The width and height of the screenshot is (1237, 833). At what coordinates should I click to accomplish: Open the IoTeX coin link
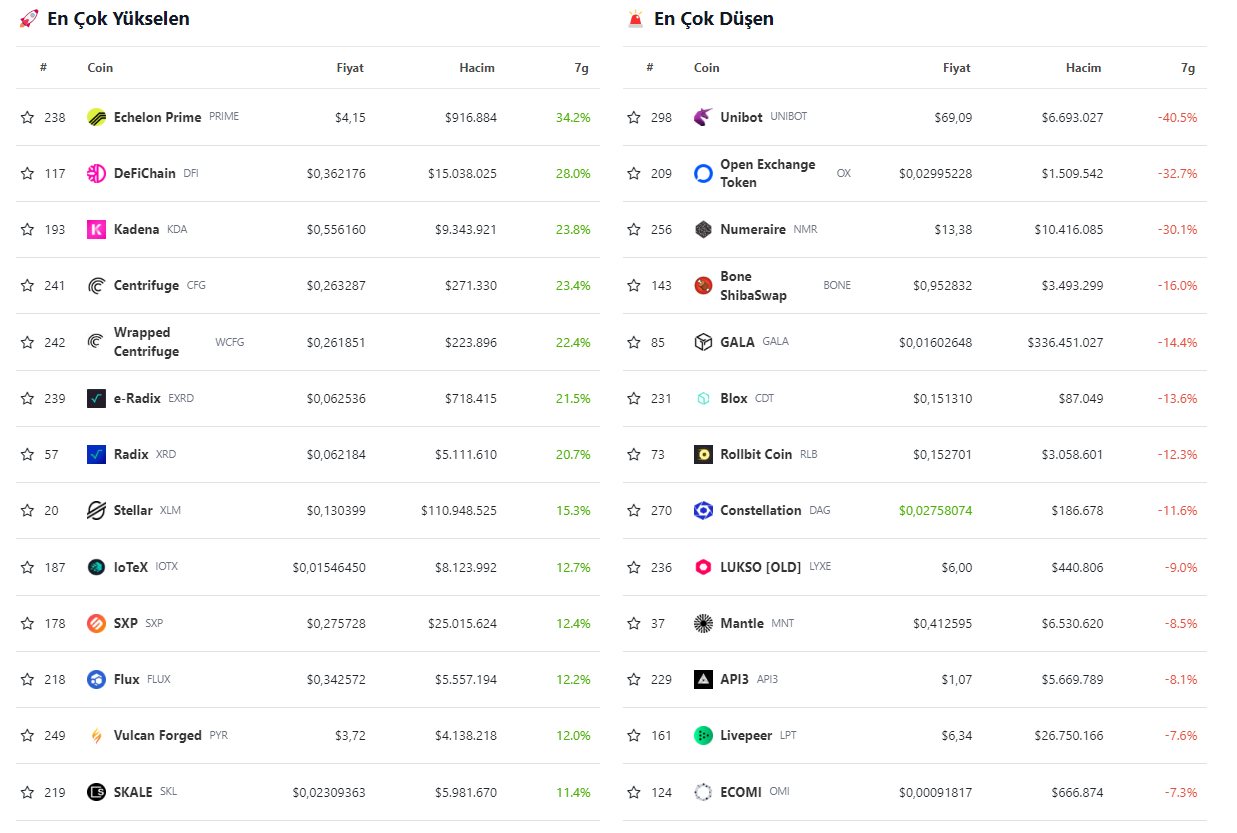[130, 567]
